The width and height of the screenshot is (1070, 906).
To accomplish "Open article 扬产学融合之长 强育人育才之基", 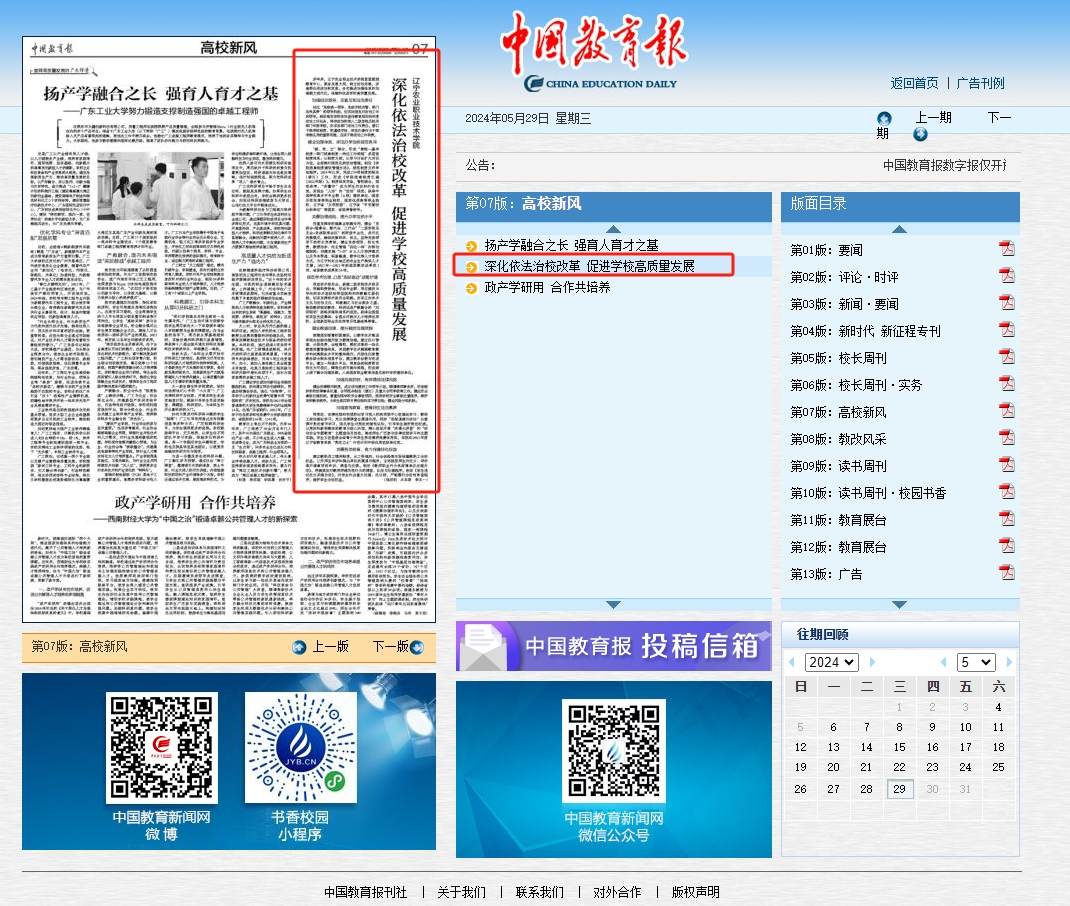I will pyautogui.click(x=571, y=246).
